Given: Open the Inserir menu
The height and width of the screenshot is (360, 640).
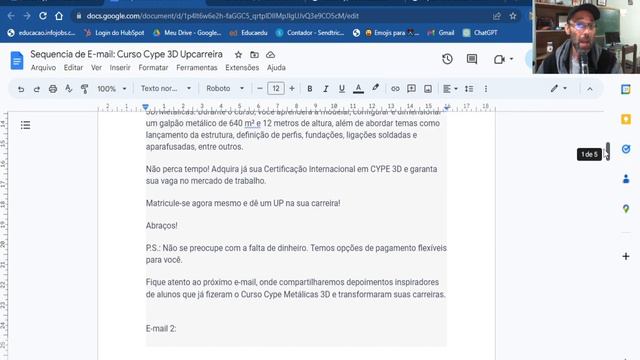Looking at the screenshot, I should pyautogui.click(x=120, y=68).
